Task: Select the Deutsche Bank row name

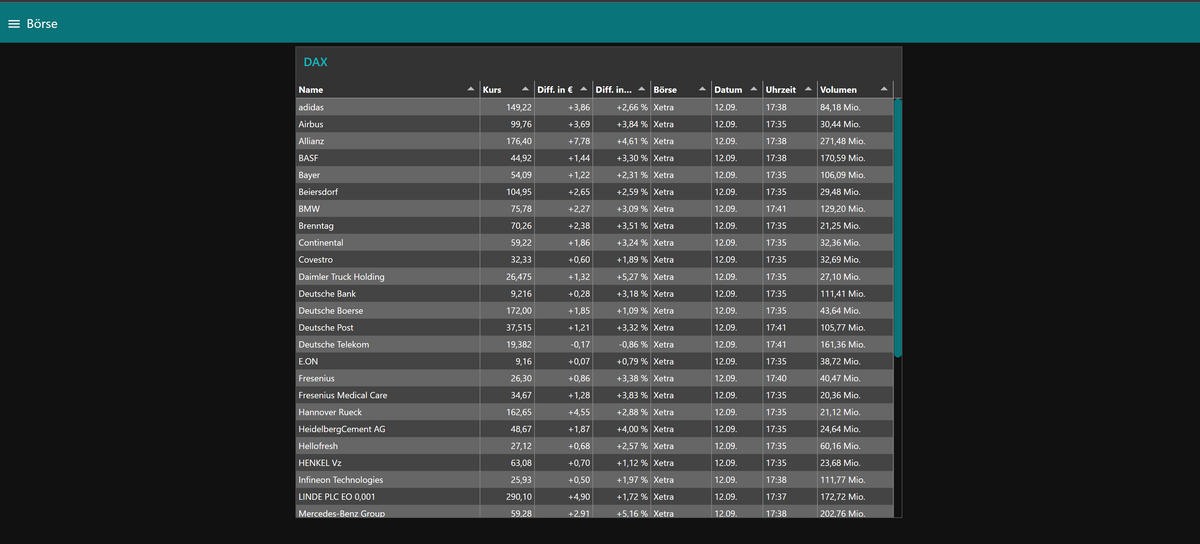Action: click(327, 294)
